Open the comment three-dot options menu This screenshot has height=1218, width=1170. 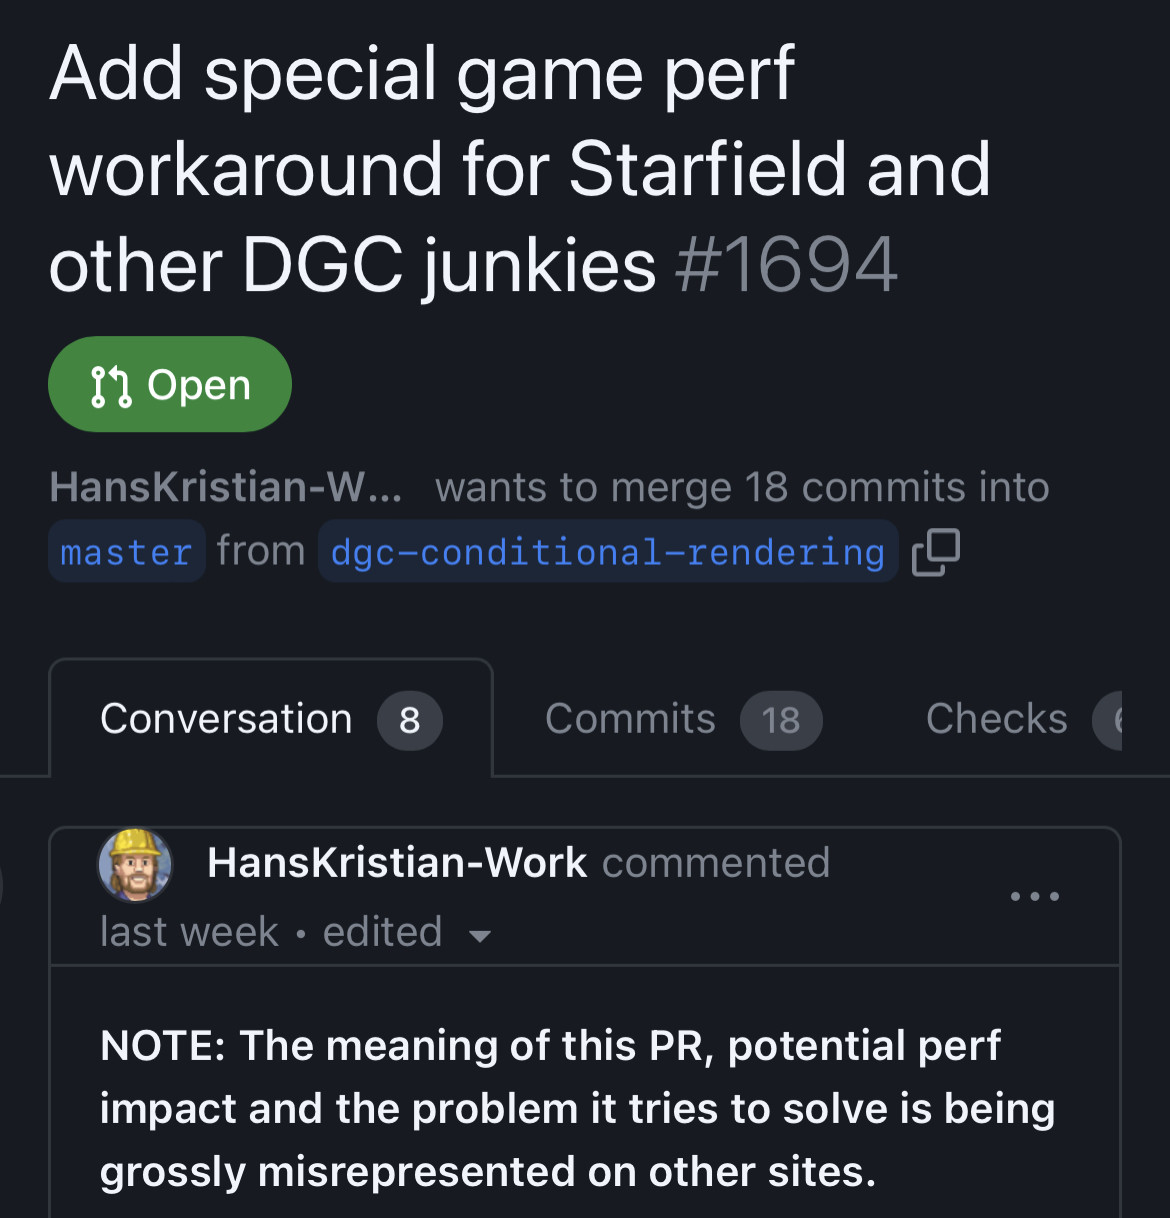(1034, 896)
